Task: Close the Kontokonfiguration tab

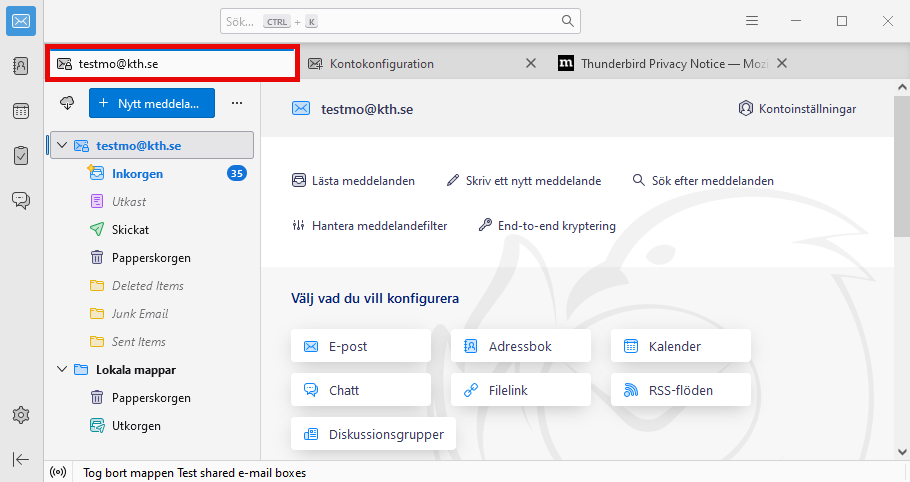Action: pyautogui.click(x=532, y=64)
